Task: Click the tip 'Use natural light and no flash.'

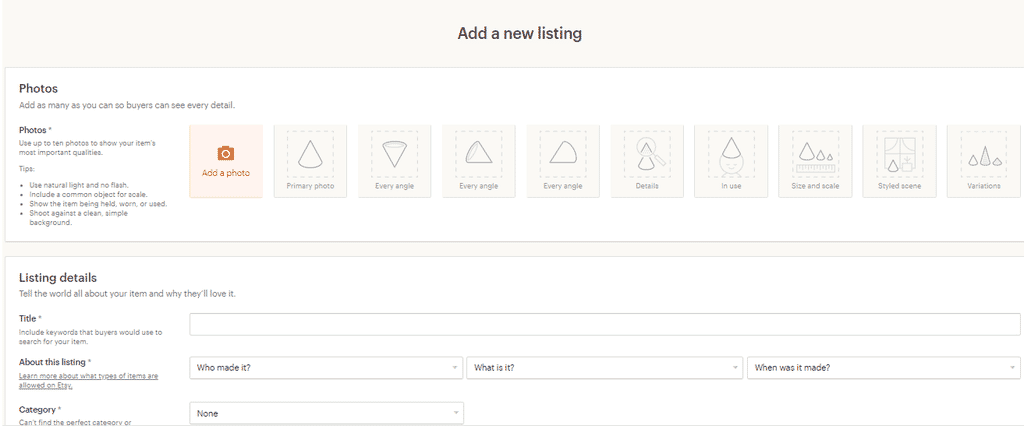Action: coord(78,185)
